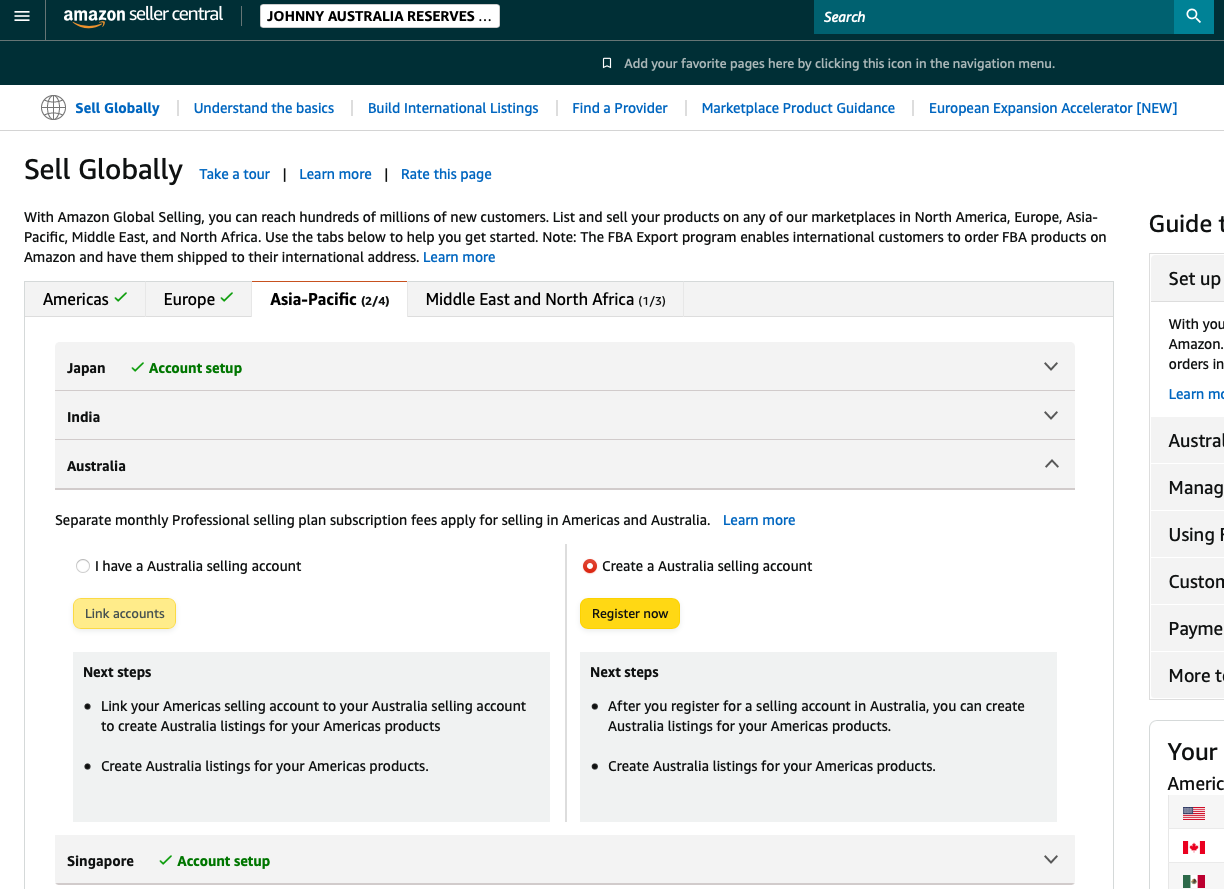
Task: Select 'Create a Australia selling account' radio
Action: 590,566
